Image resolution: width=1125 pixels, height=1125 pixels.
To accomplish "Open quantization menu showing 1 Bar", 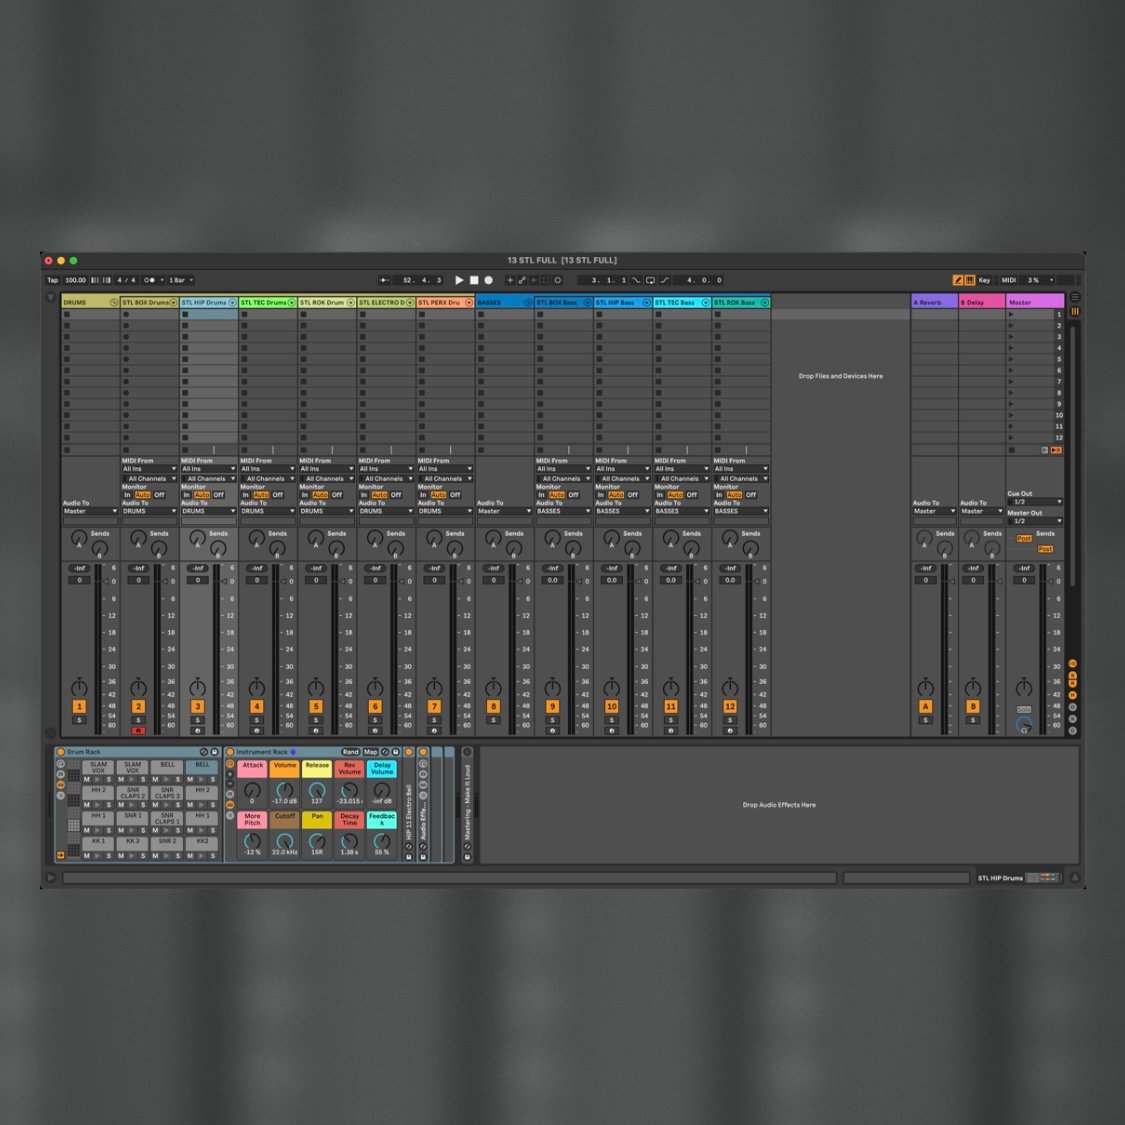I will coord(181,280).
